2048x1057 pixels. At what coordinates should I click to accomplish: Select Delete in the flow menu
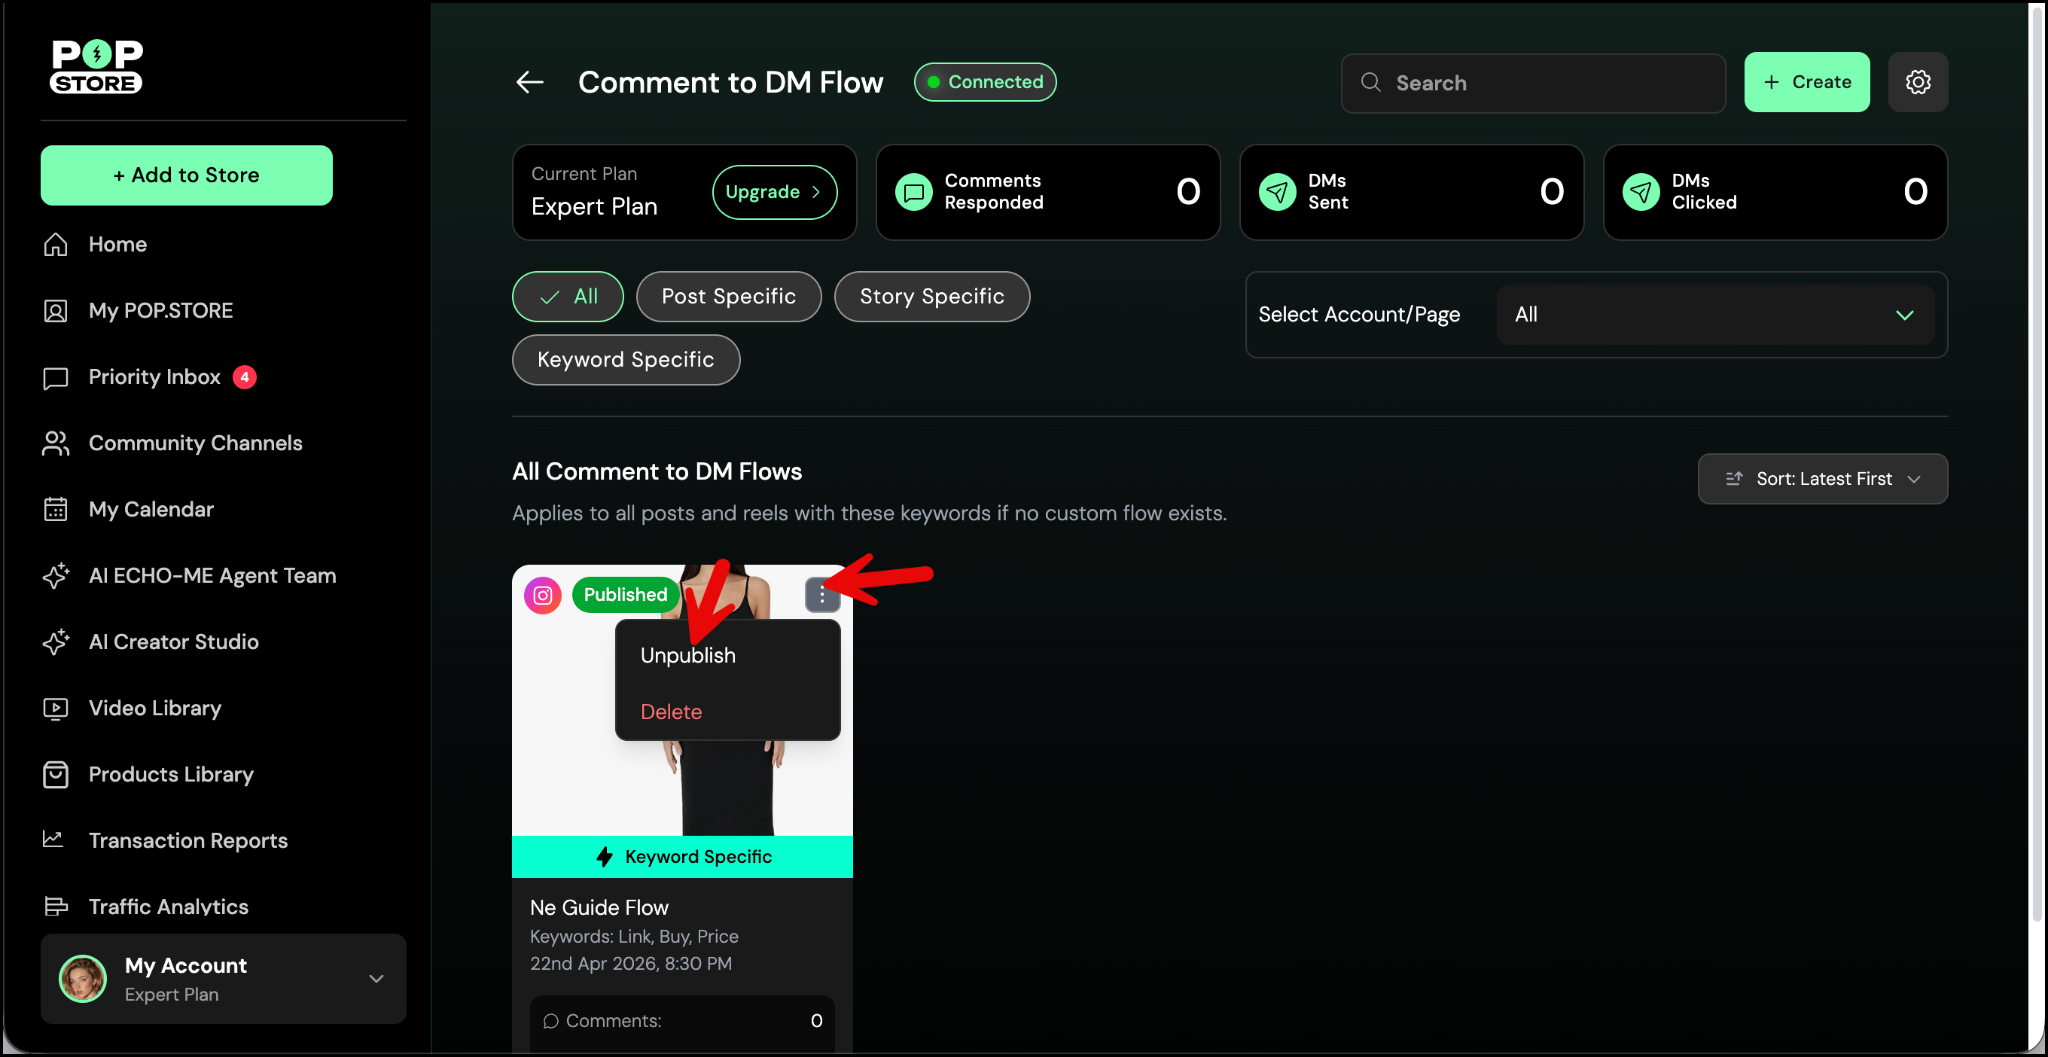(671, 712)
